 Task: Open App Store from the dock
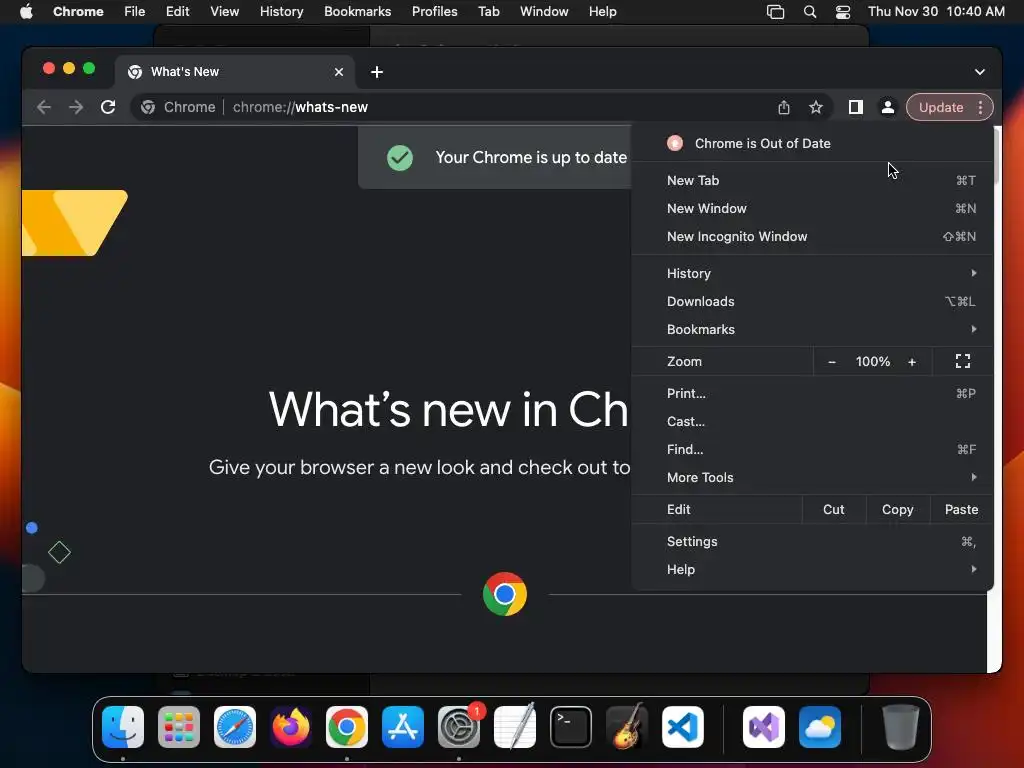click(x=403, y=727)
